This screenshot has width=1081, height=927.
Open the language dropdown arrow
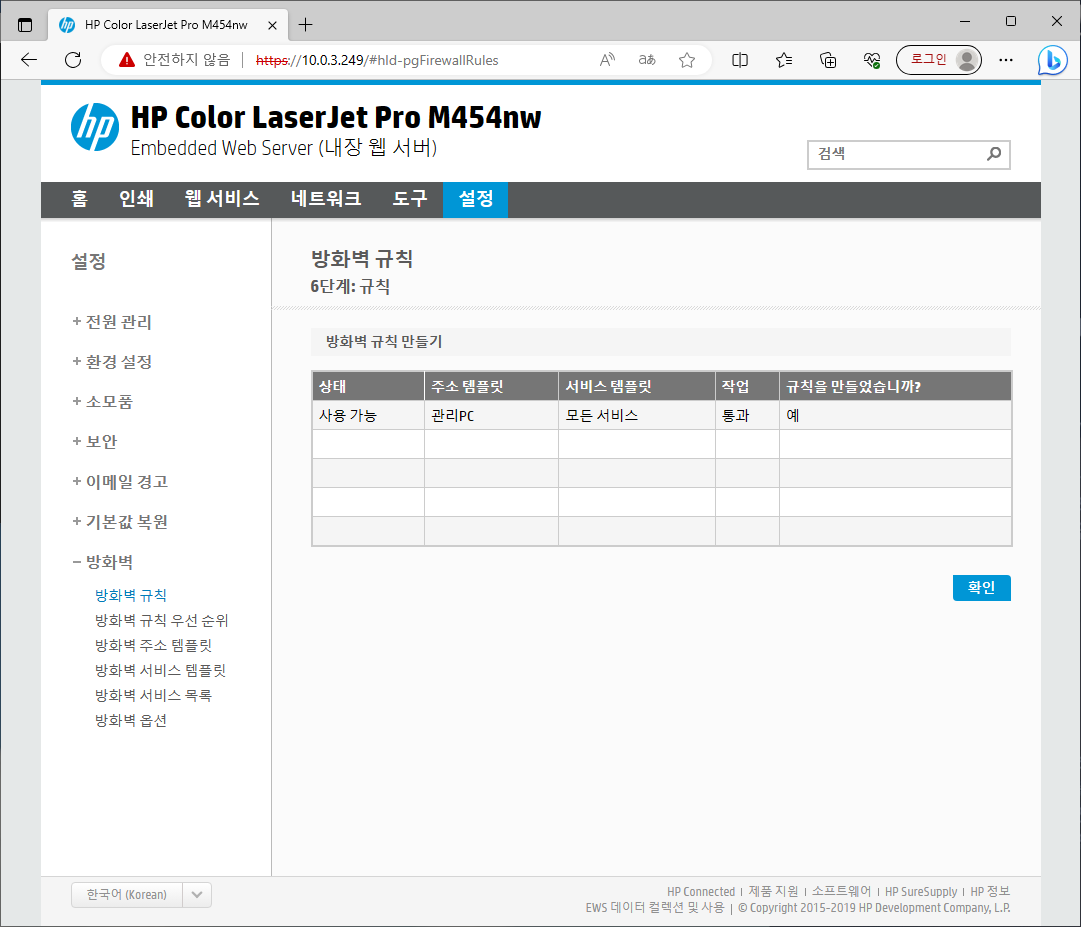[x=197, y=895]
